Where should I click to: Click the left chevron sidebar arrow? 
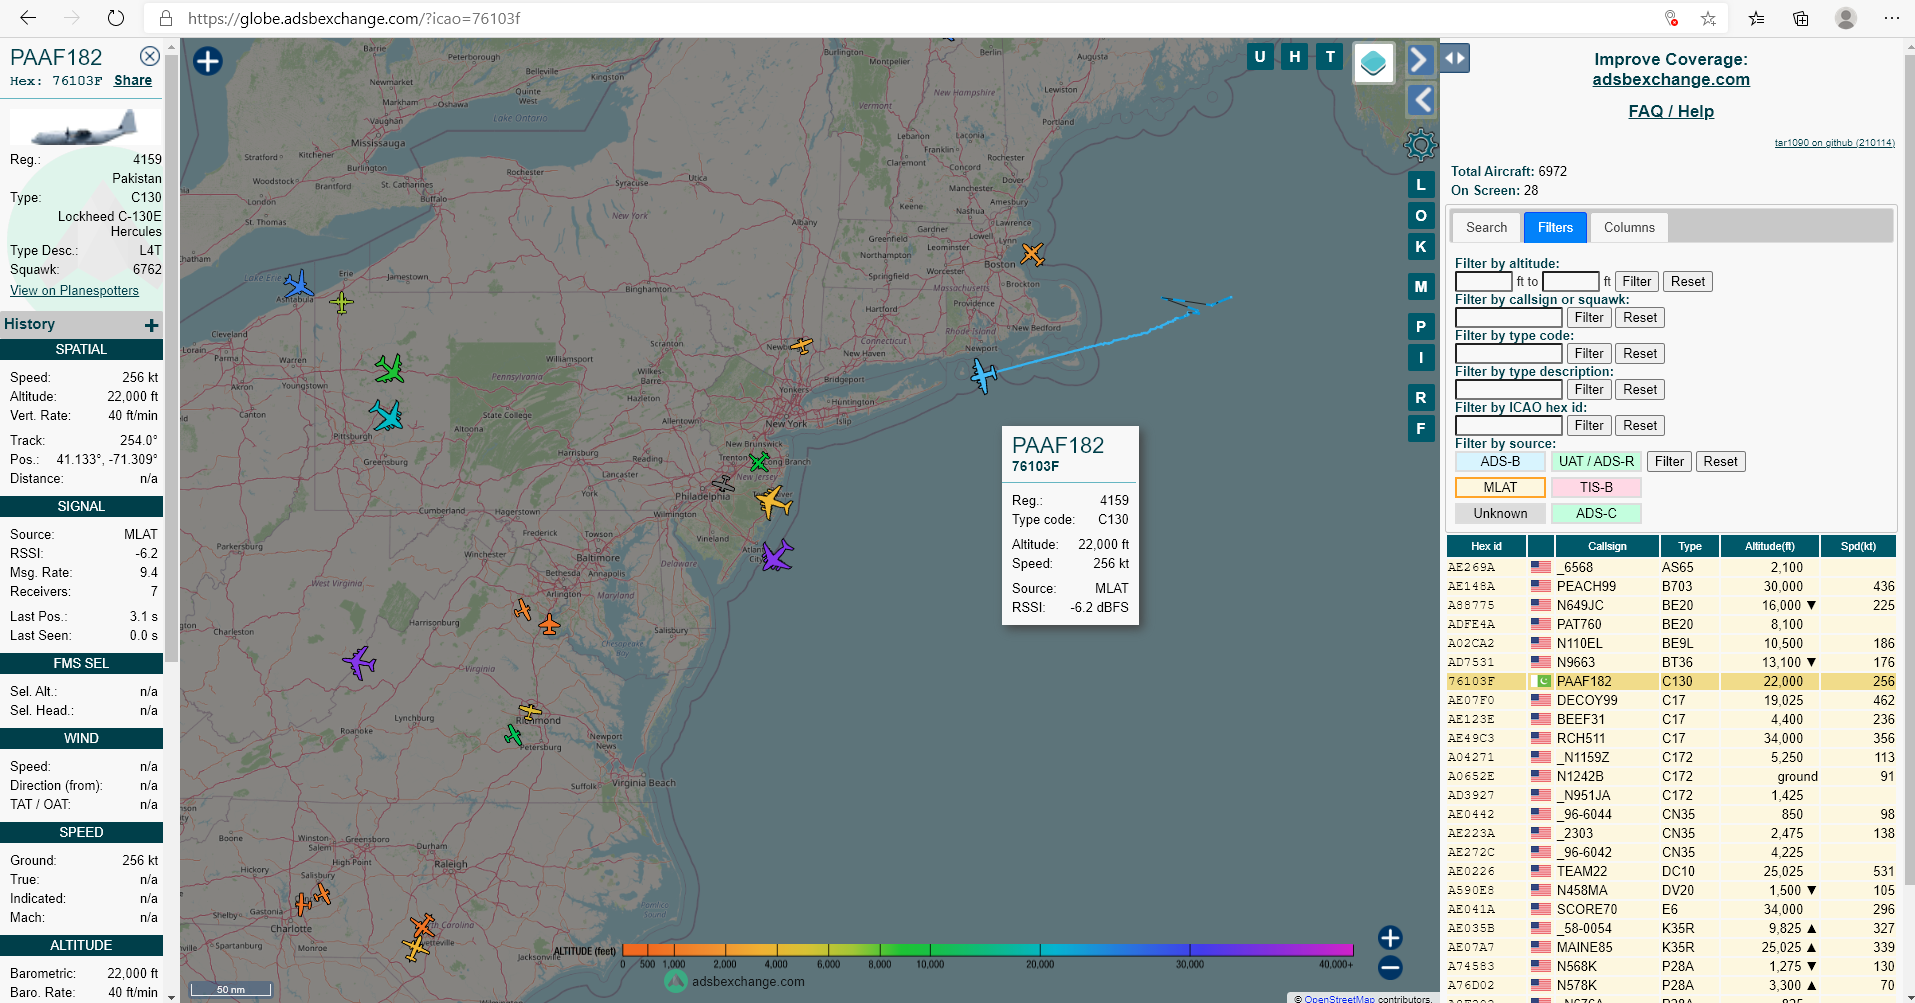(x=1420, y=100)
